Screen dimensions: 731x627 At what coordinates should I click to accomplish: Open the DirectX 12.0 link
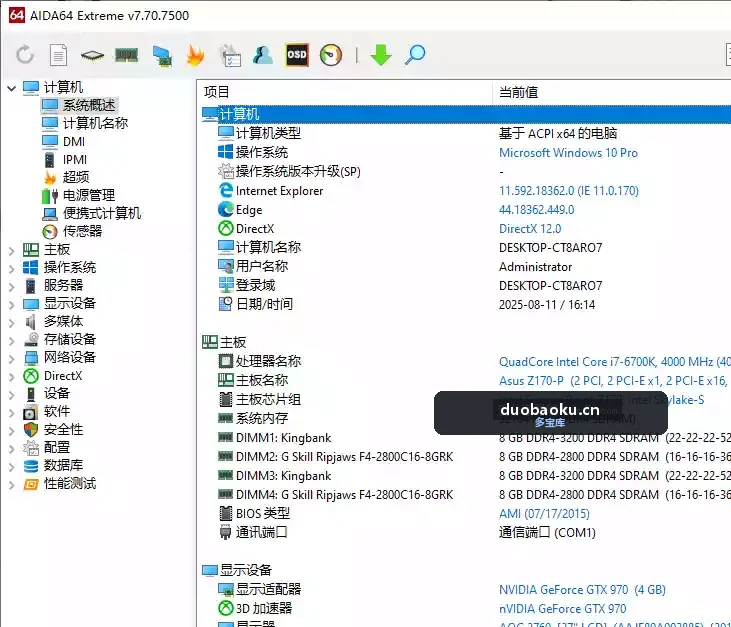530,229
